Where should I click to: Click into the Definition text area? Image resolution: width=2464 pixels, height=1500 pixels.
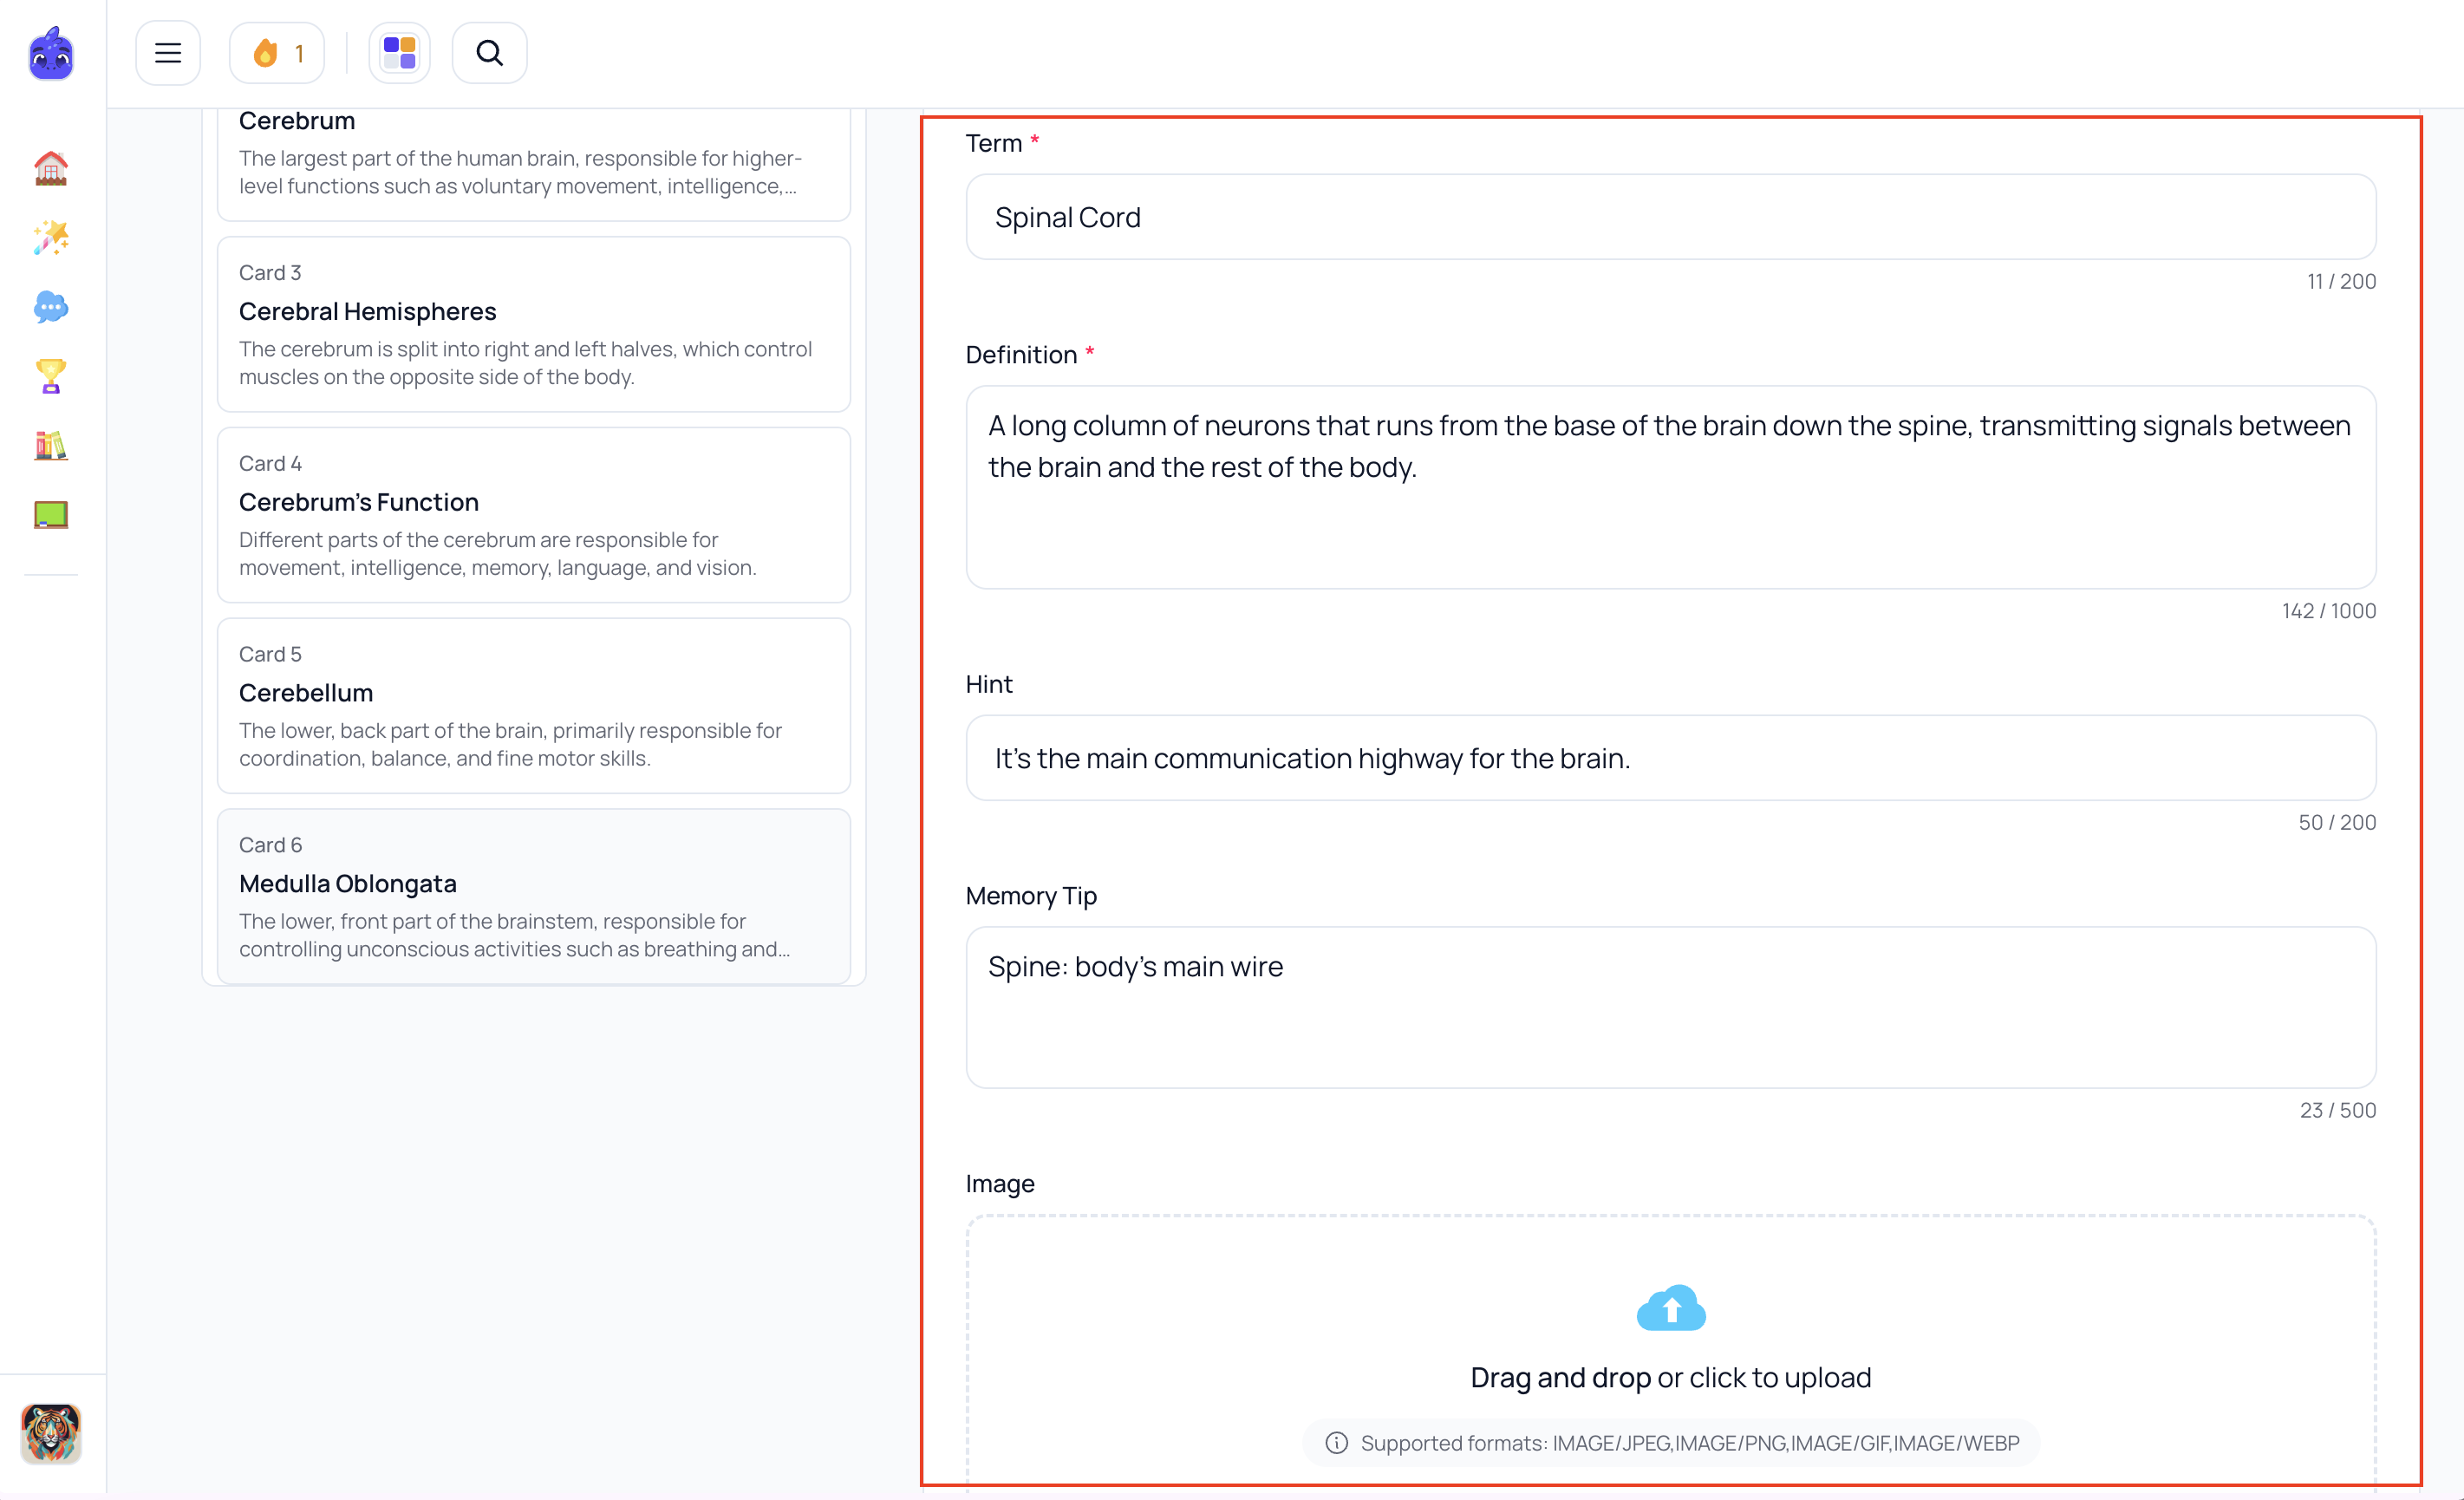click(x=1670, y=487)
